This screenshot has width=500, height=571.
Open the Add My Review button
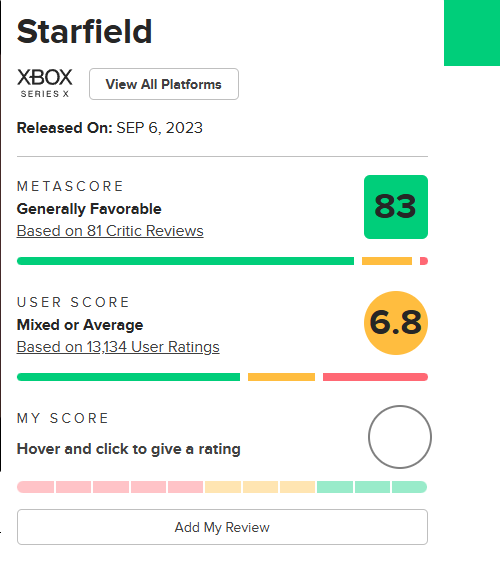click(222, 527)
